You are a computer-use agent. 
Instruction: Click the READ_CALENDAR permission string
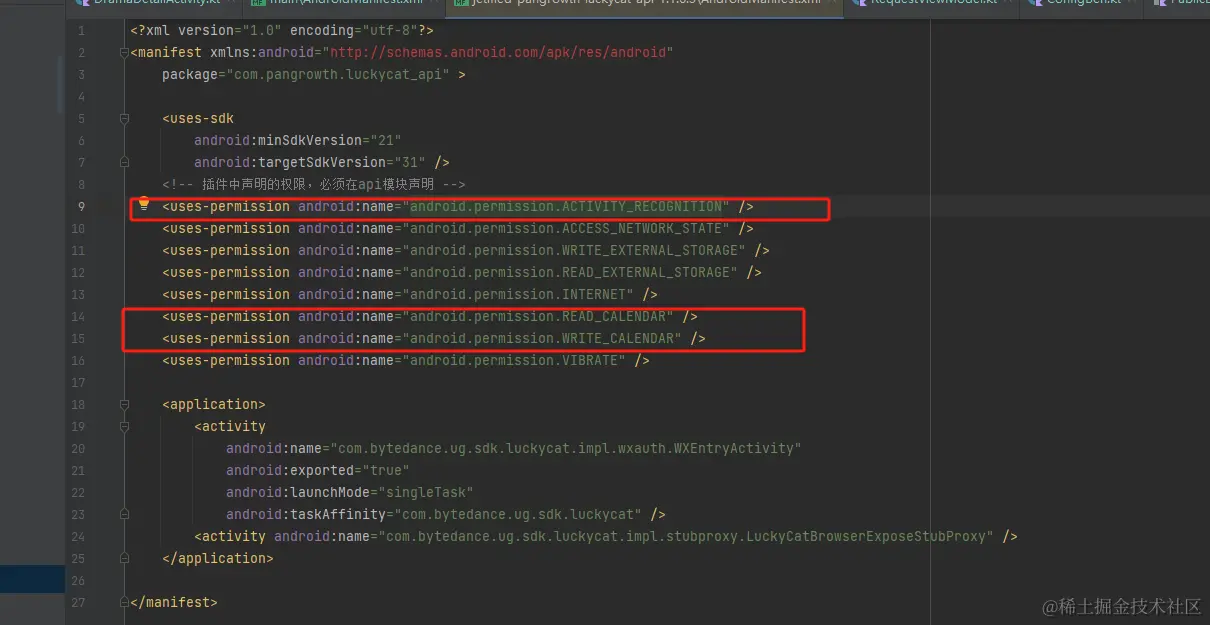click(x=538, y=316)
